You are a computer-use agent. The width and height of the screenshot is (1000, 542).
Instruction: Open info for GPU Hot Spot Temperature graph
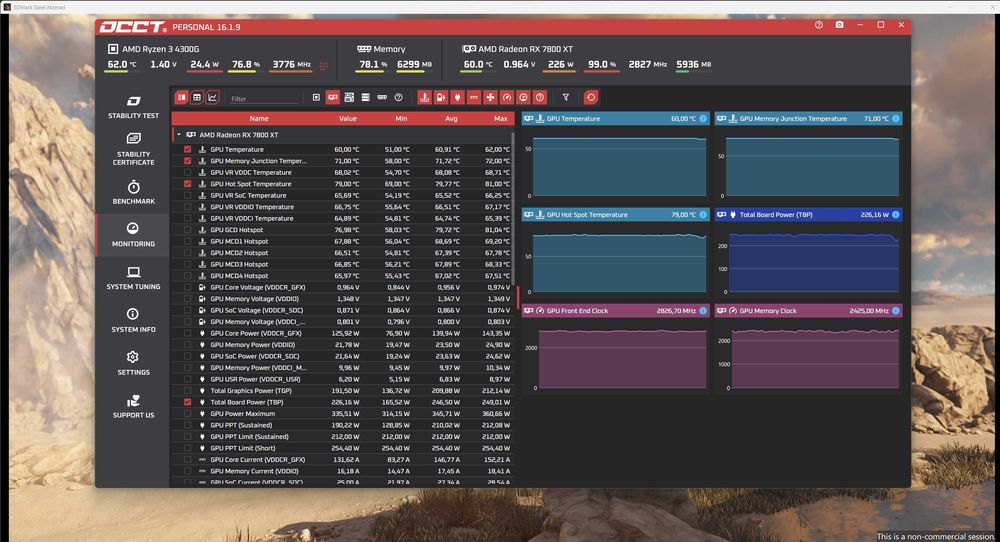[703, 215]
